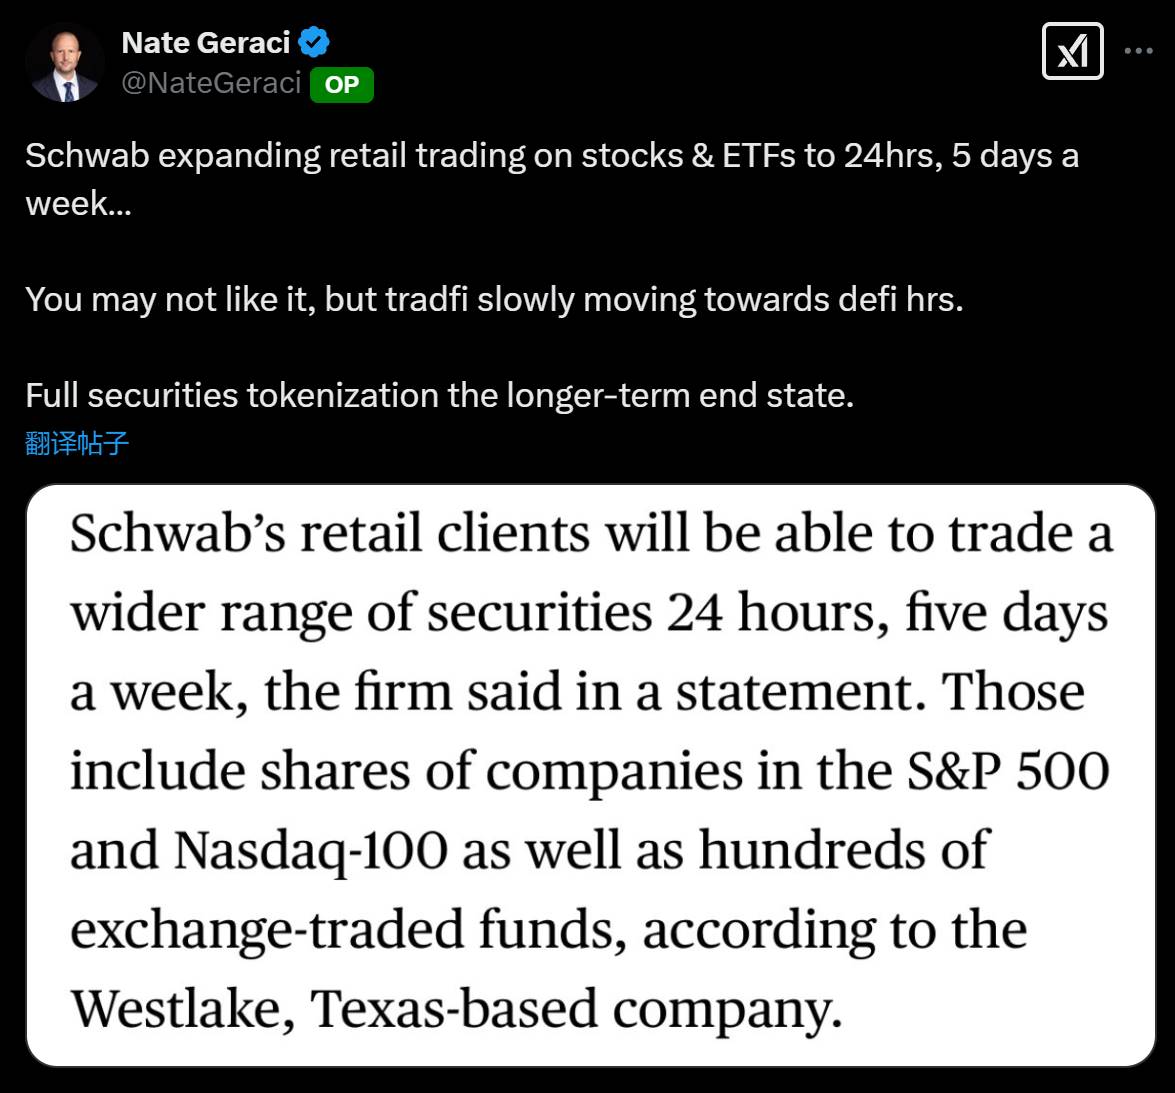
Task: Open the Grok explain-post icon
Action: 1072,51
